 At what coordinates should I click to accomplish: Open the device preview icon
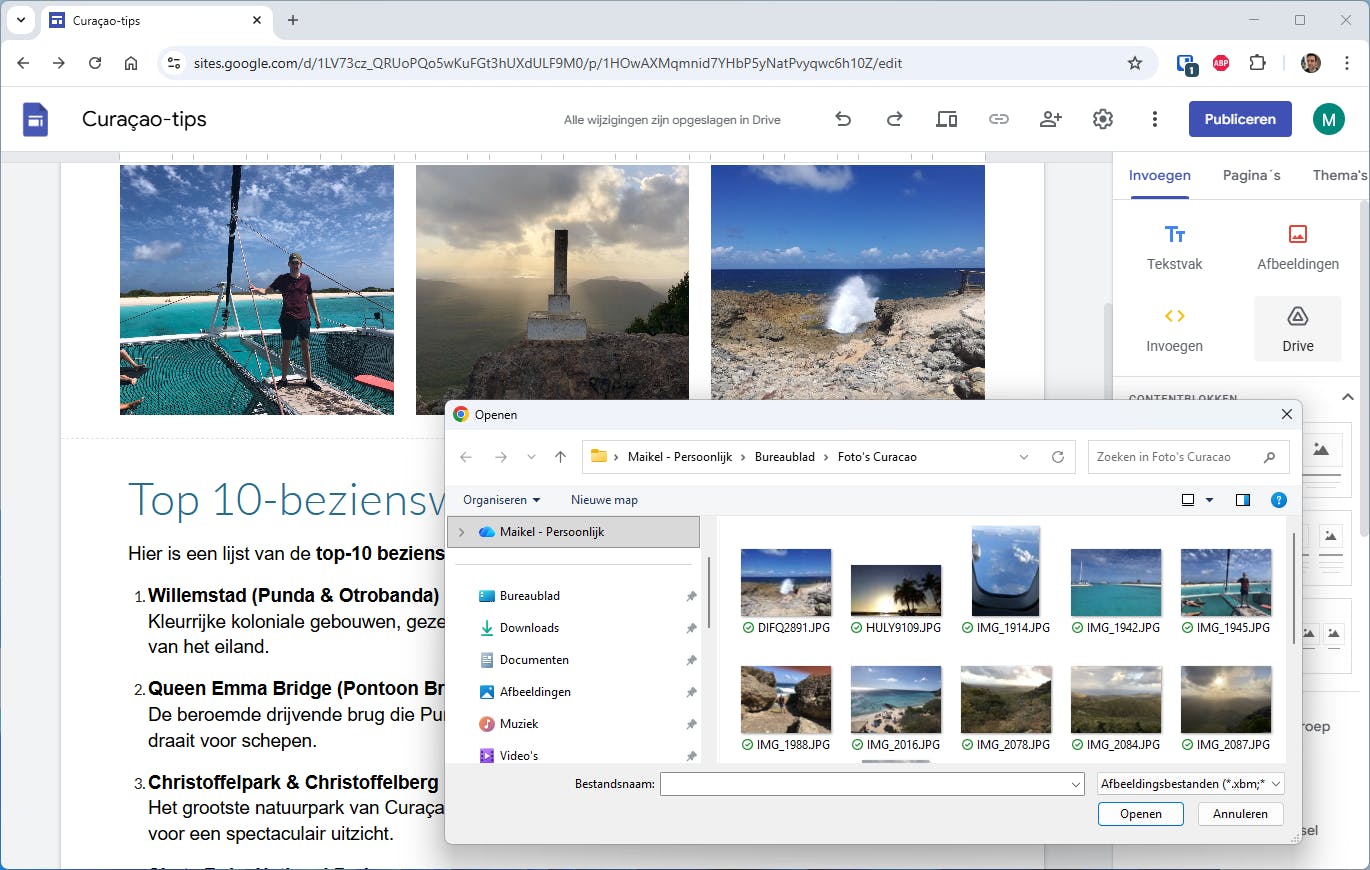tap(946, 119)
